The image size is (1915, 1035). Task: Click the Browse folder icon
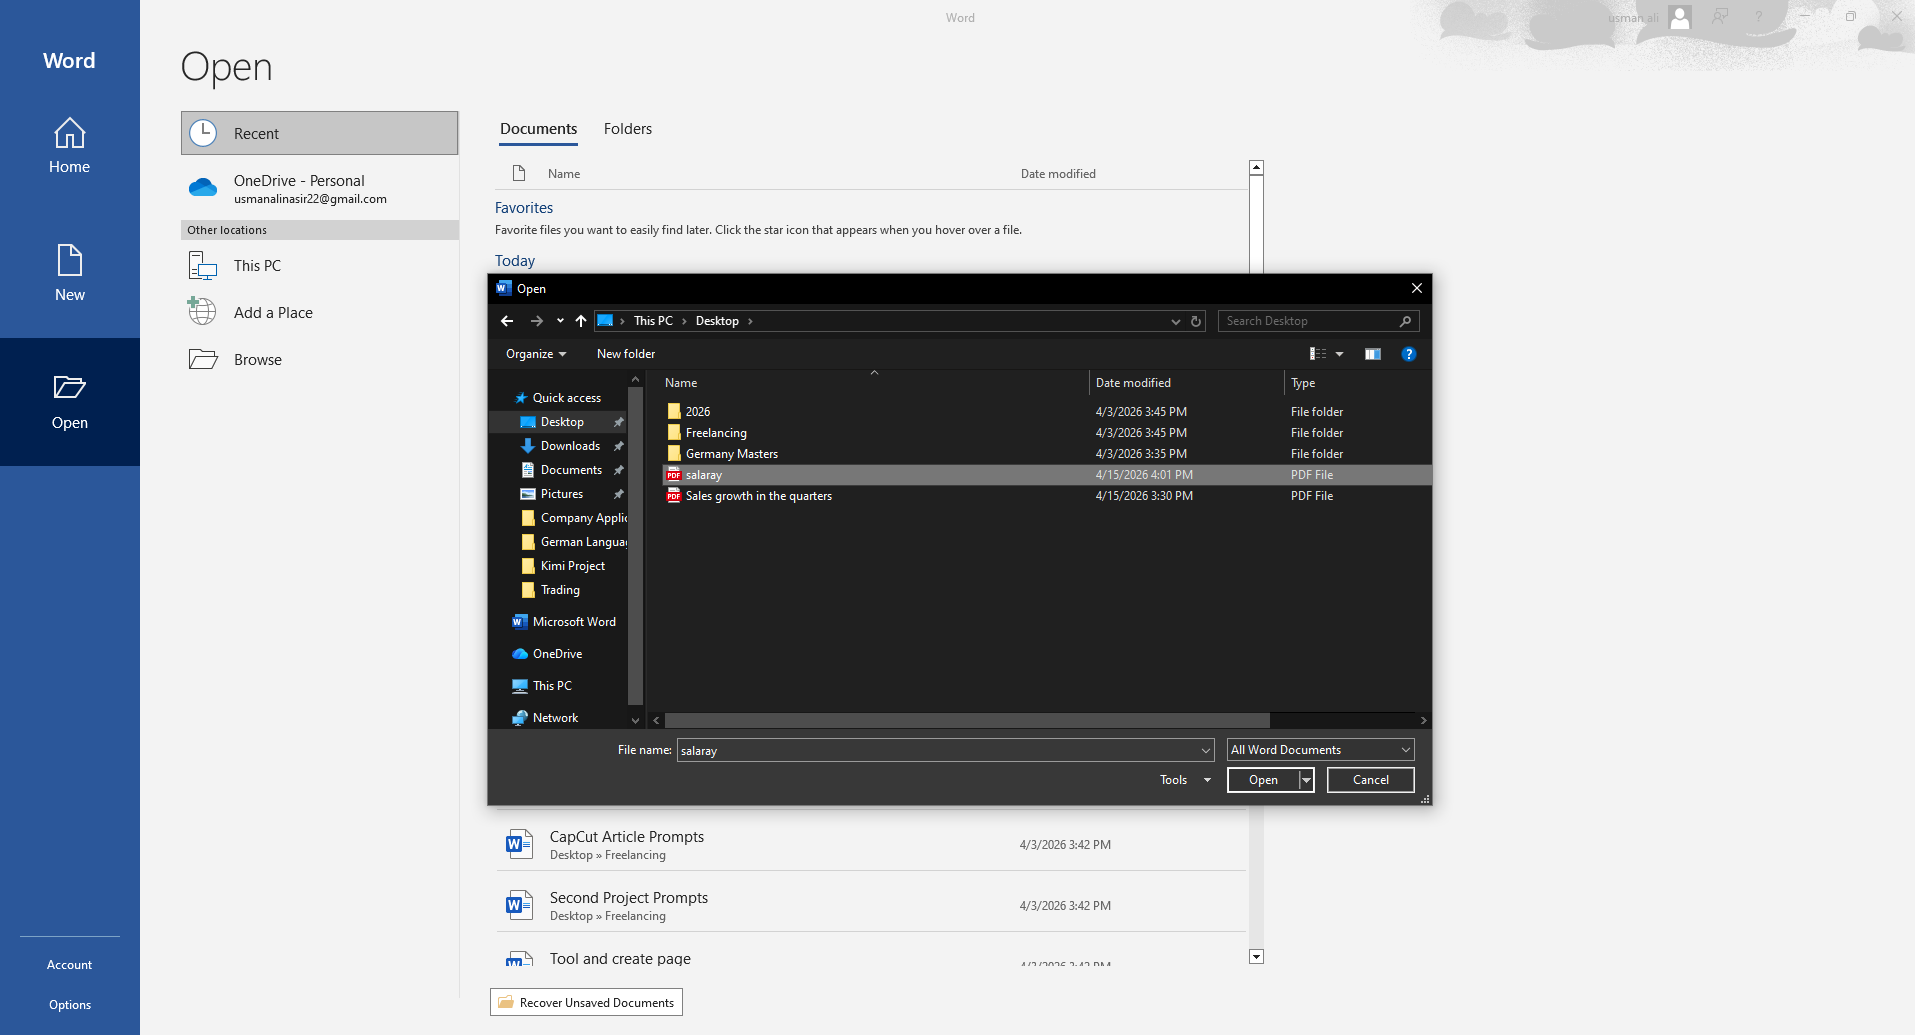(x=203, y=359)
